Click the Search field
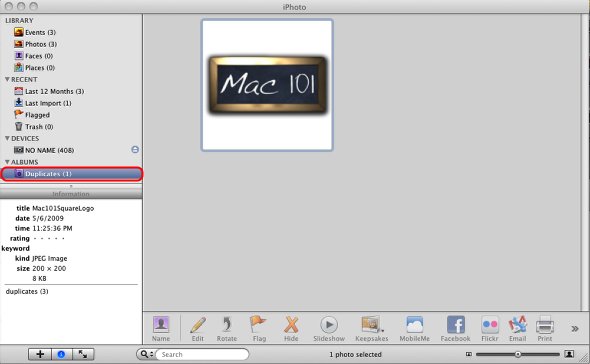The height and width of the screenshot is (364, 590). coord(202,354)
